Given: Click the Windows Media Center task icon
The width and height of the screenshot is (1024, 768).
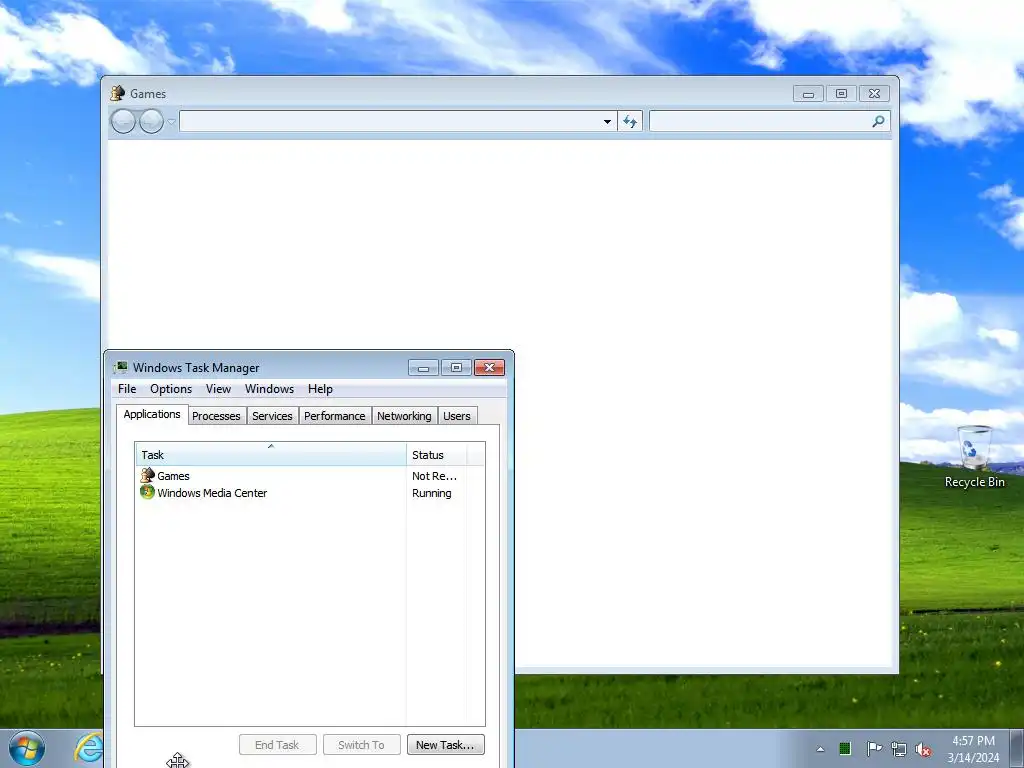Looking at the screenshot, I should (x=147, y=492).
